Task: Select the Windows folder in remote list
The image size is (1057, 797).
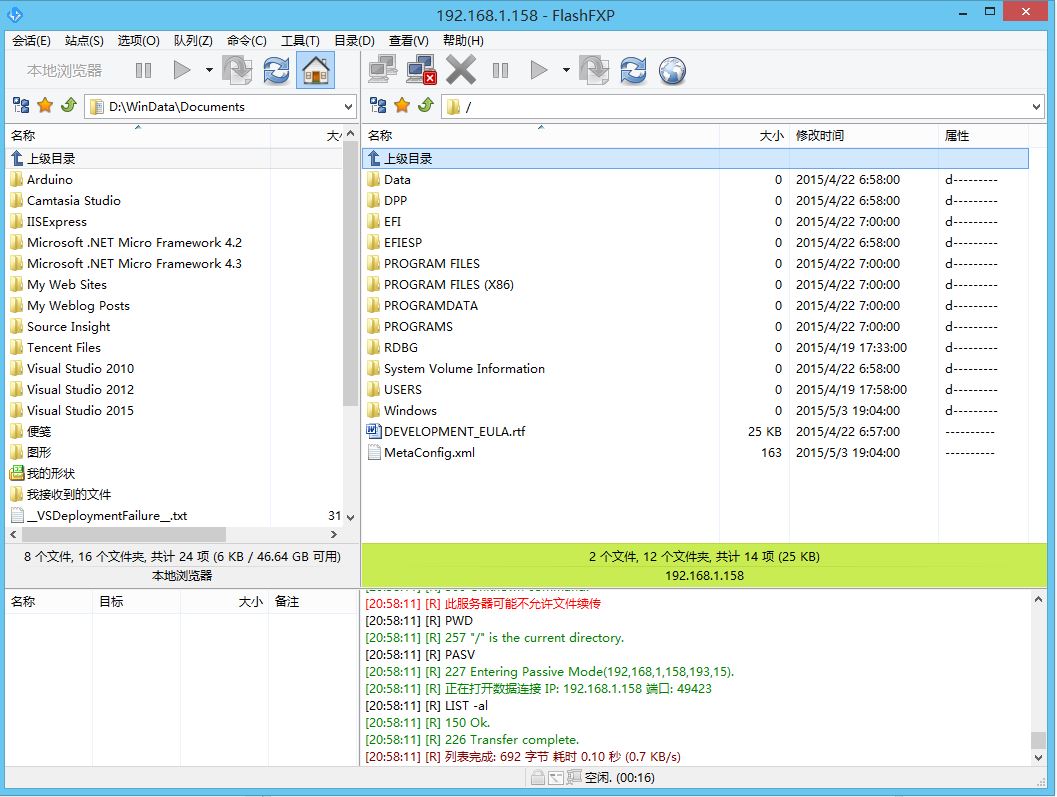Action: click(x=410, y=411)
